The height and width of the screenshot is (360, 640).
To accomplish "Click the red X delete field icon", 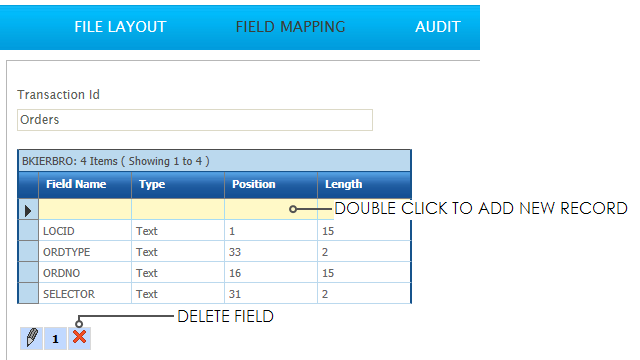I will pos(79,338).
